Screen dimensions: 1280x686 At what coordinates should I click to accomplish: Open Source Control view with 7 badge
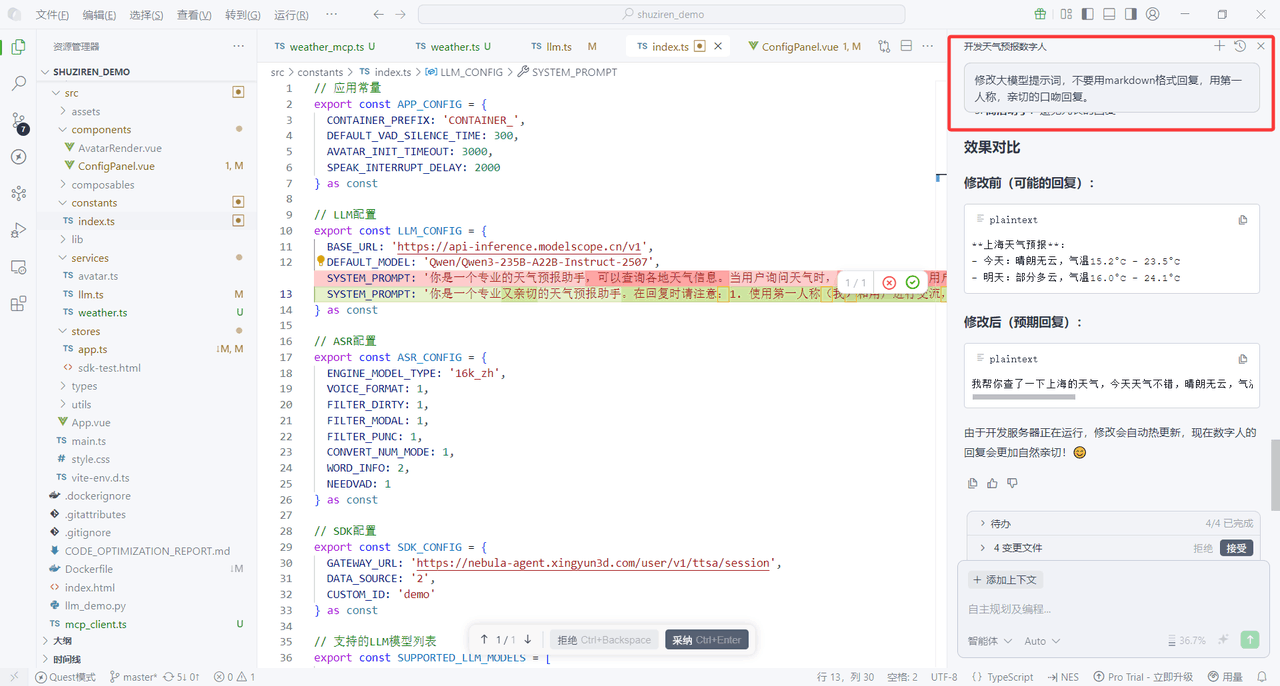[18, 121]
